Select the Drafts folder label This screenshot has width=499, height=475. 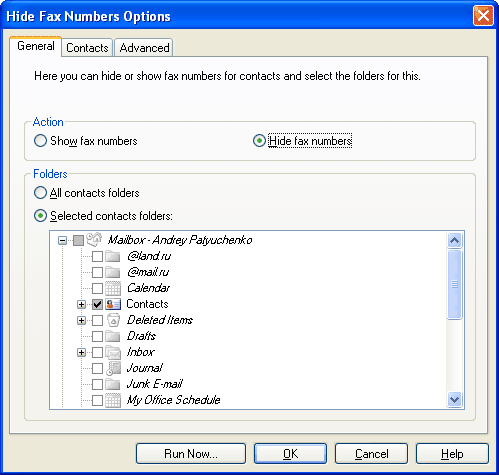click(x=141, y=336)
